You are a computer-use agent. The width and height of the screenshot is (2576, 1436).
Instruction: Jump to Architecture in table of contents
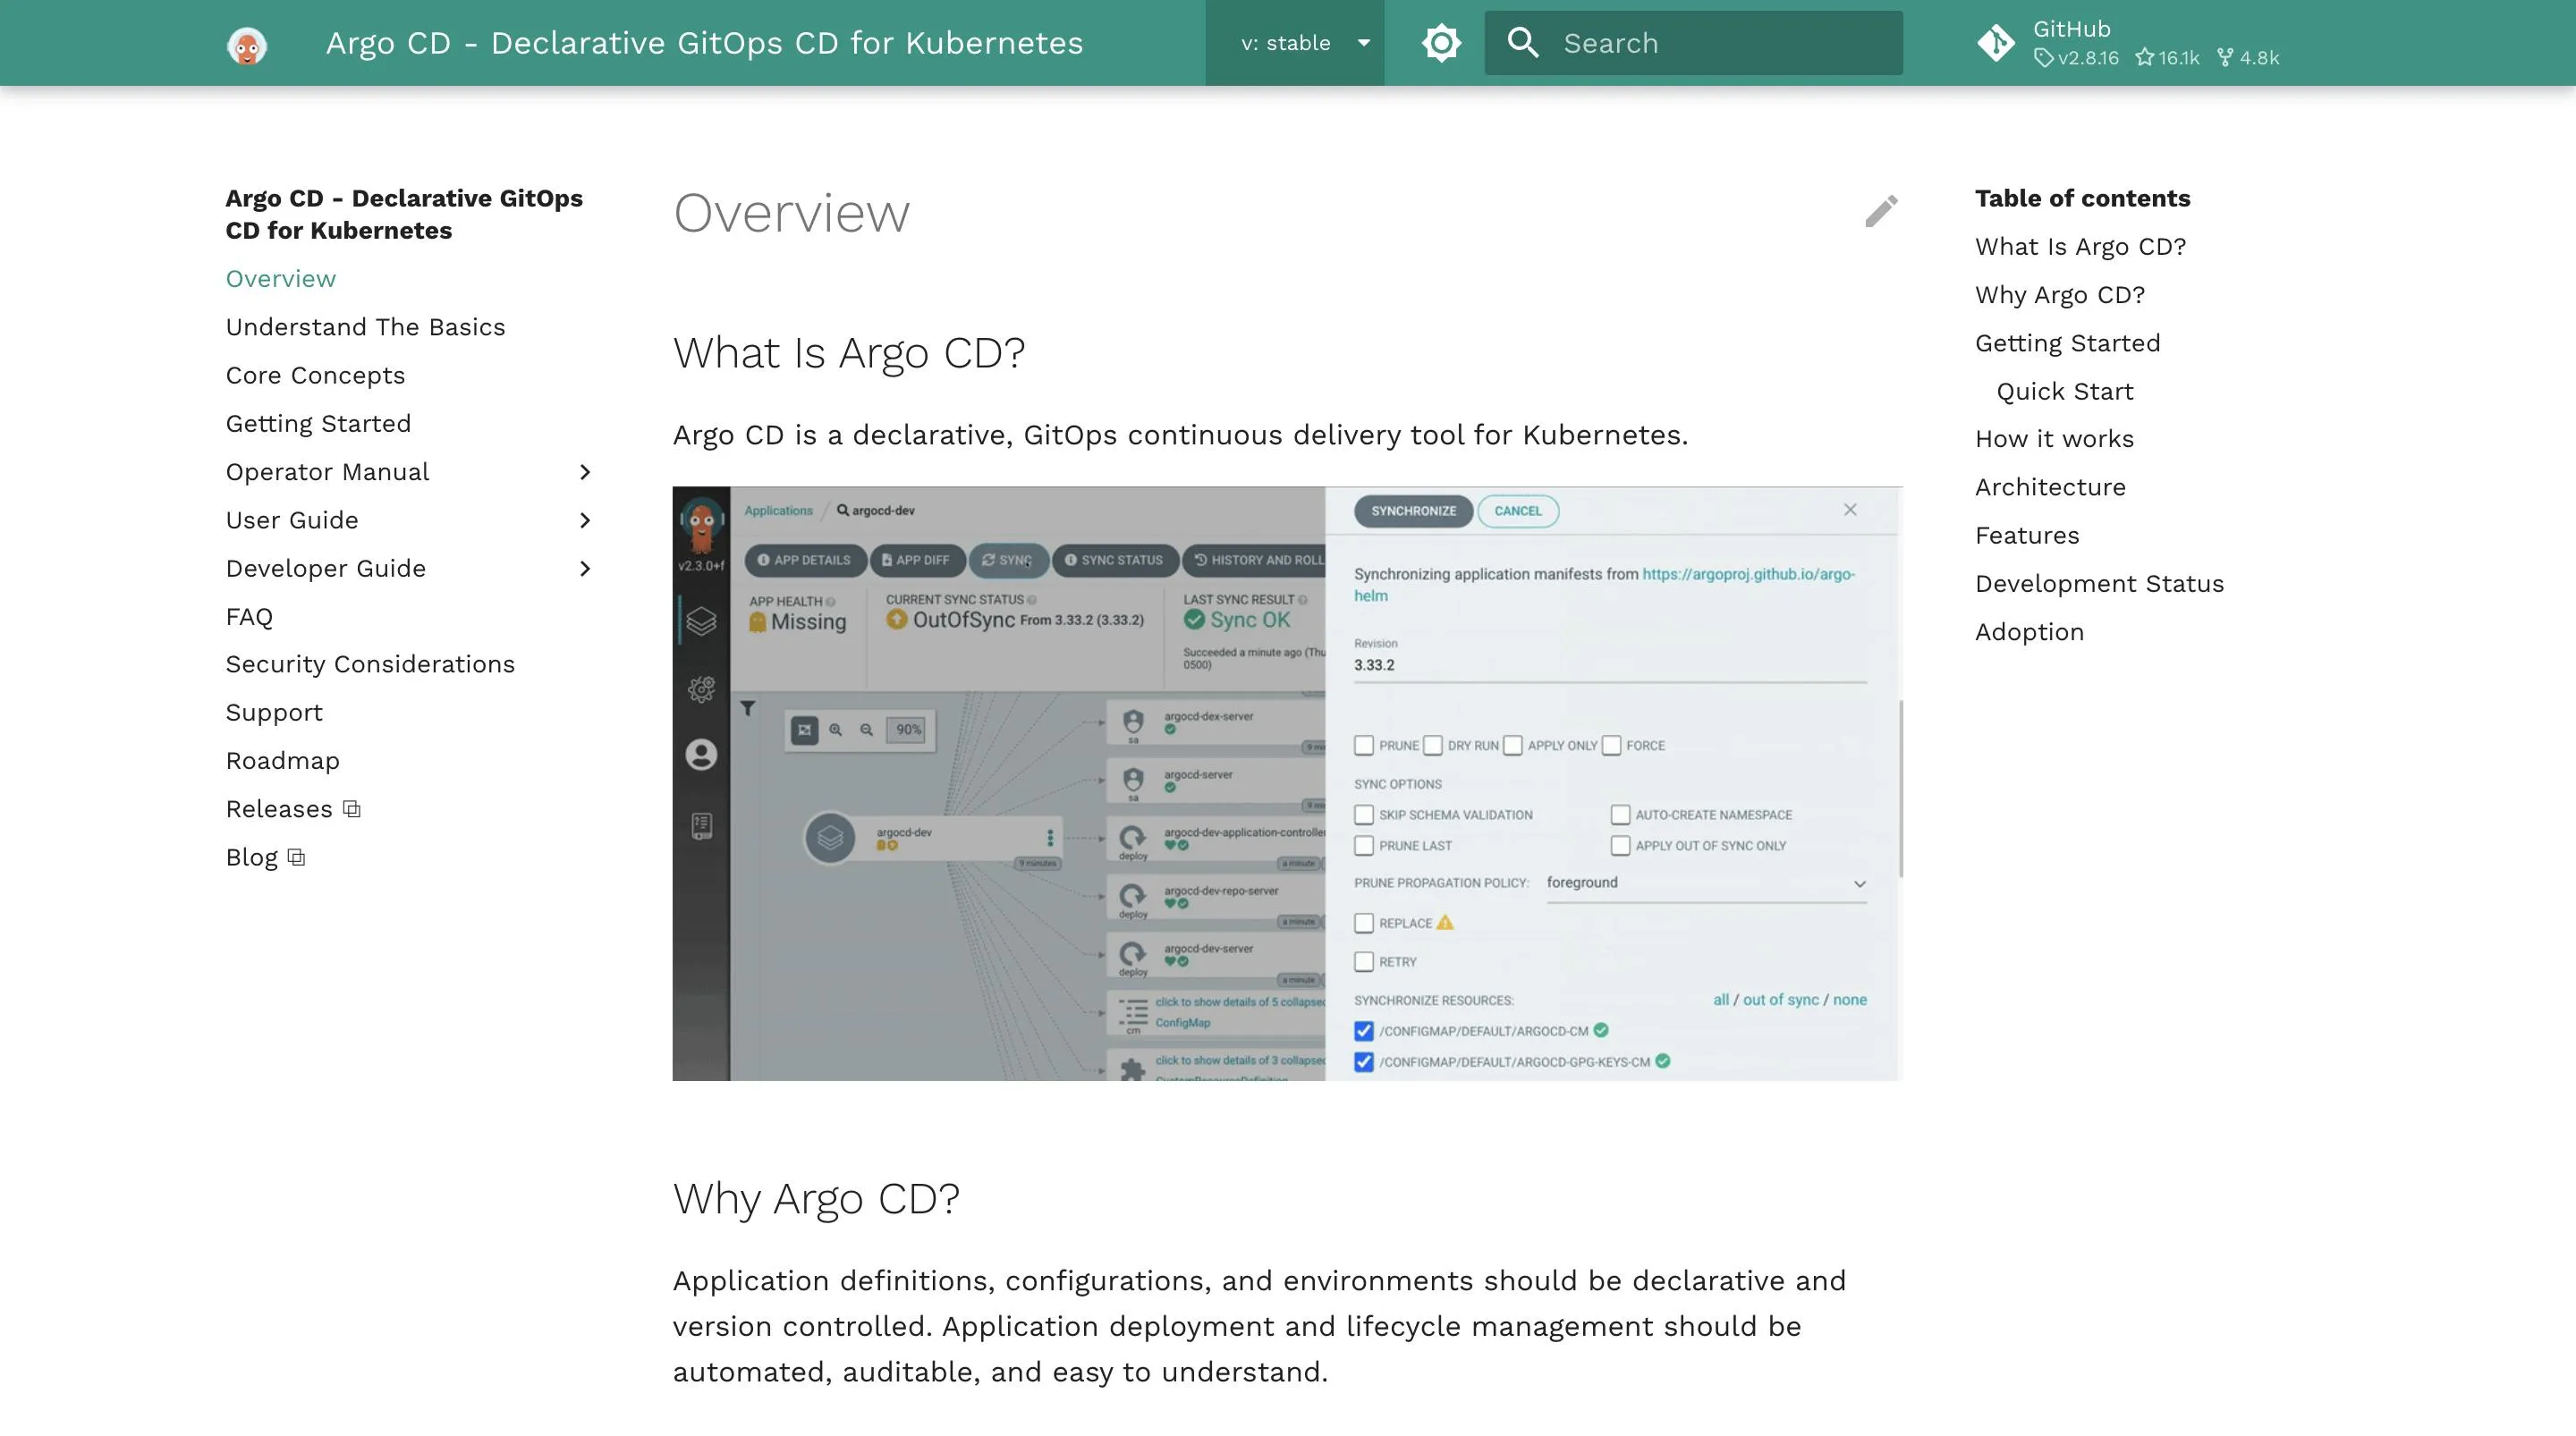pos(2050,487)
